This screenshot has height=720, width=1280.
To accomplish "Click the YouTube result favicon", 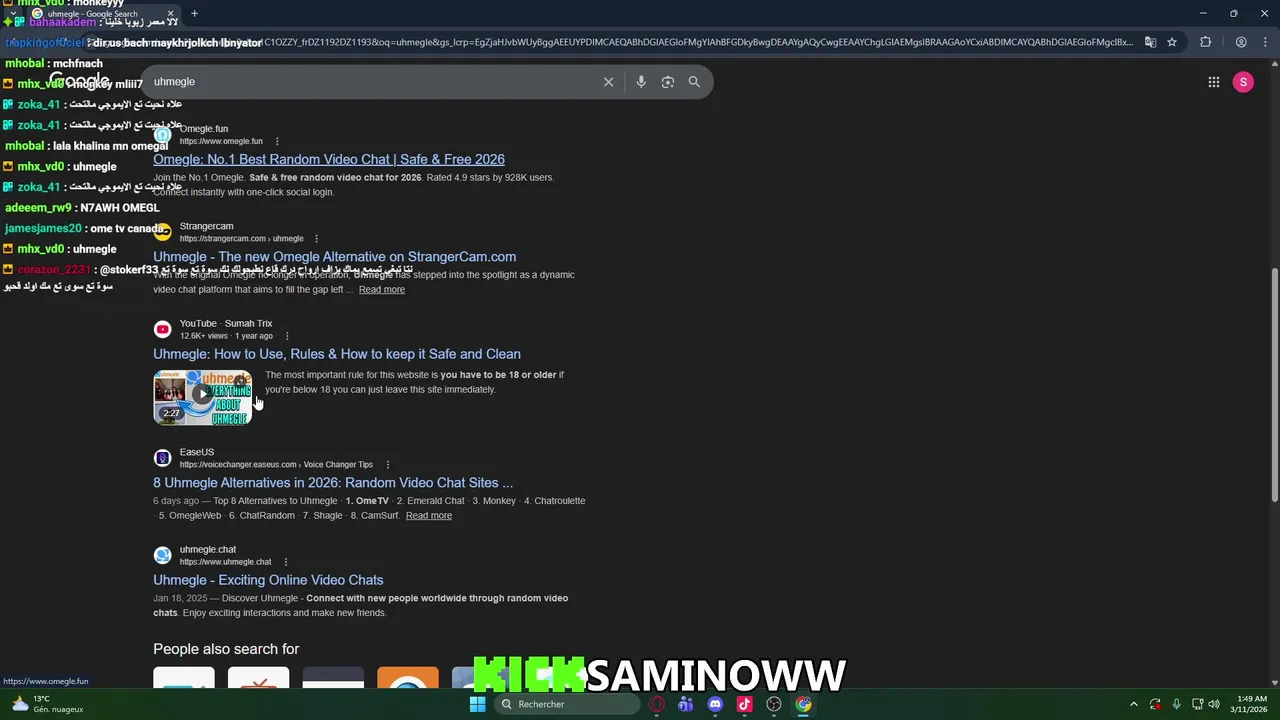I will point(162,329).
